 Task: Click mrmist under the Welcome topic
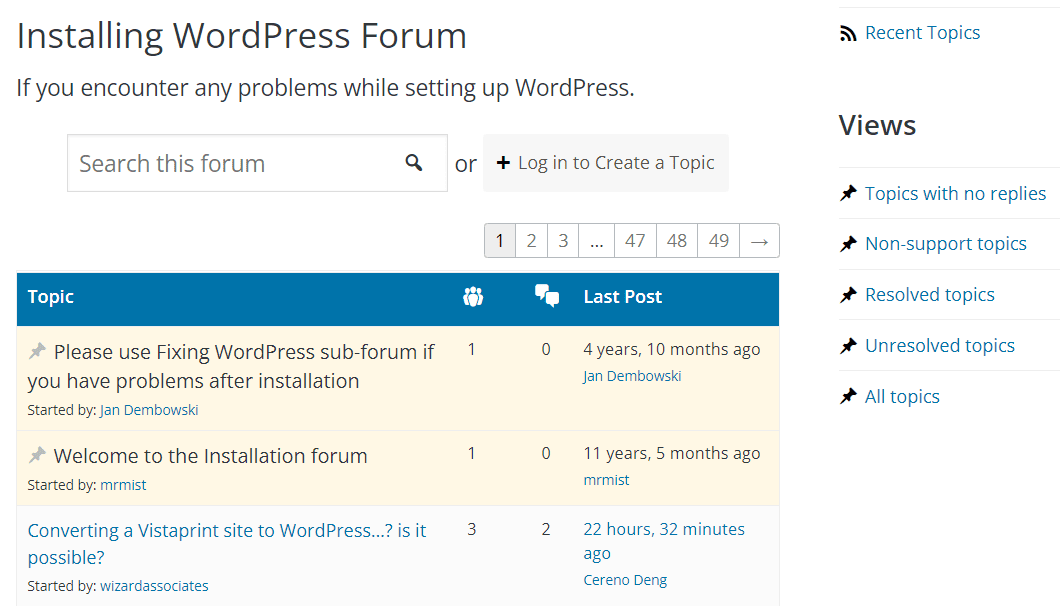coord(123,484)
